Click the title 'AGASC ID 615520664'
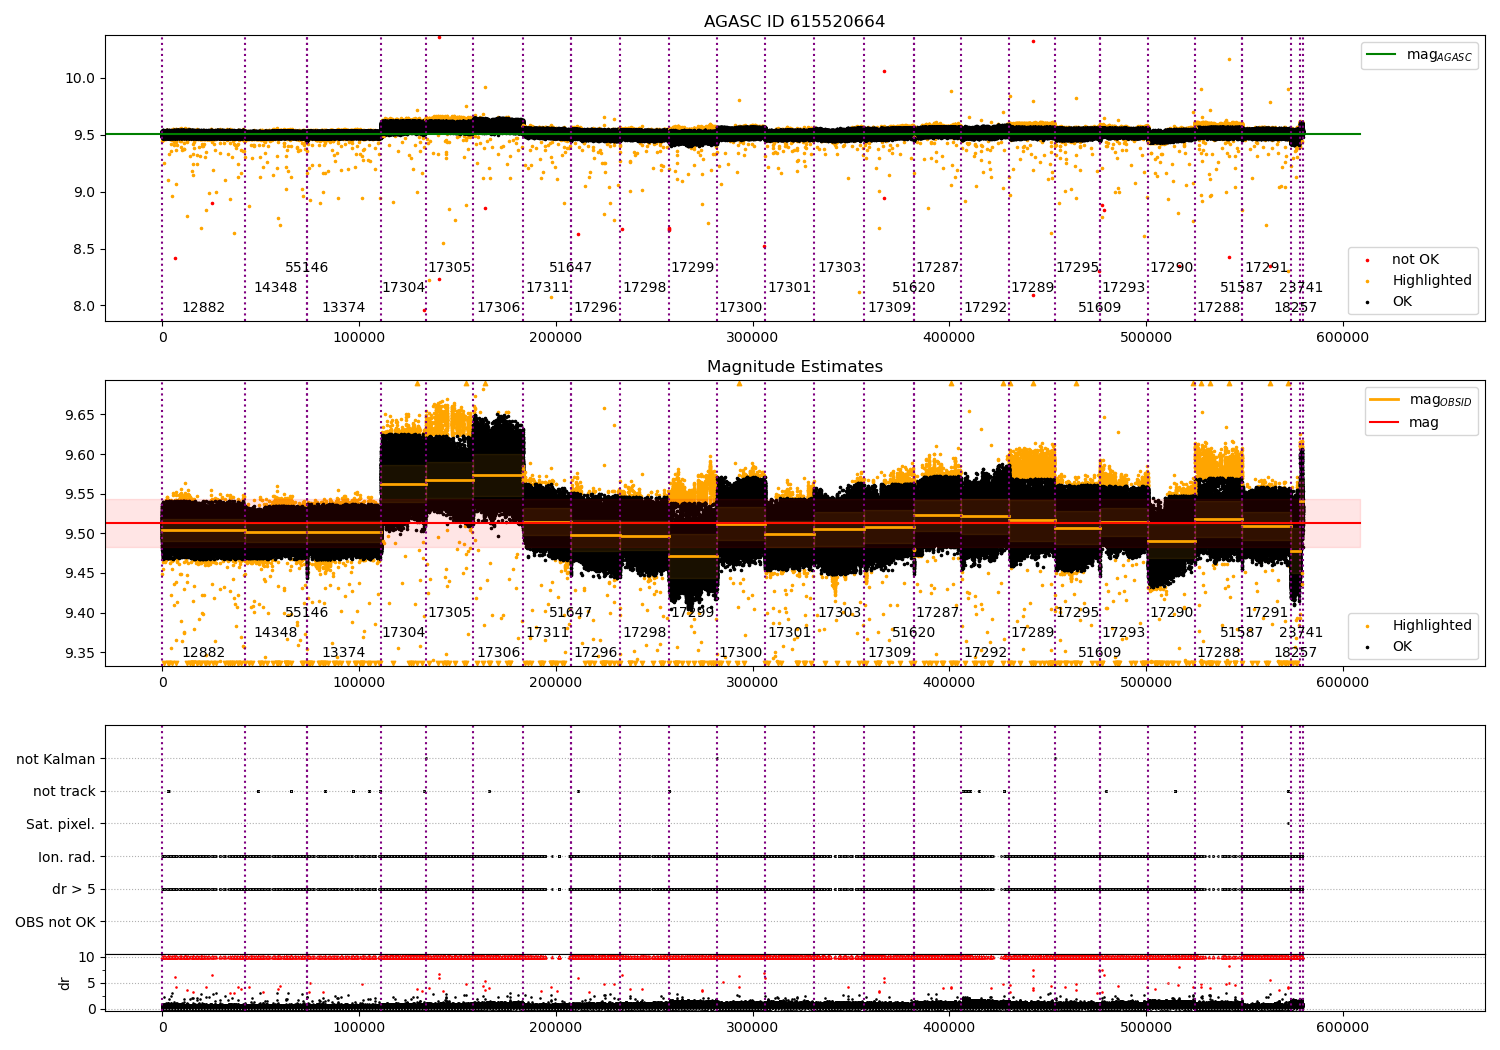The image size is (1500, 1050). [x=794, y=22]
